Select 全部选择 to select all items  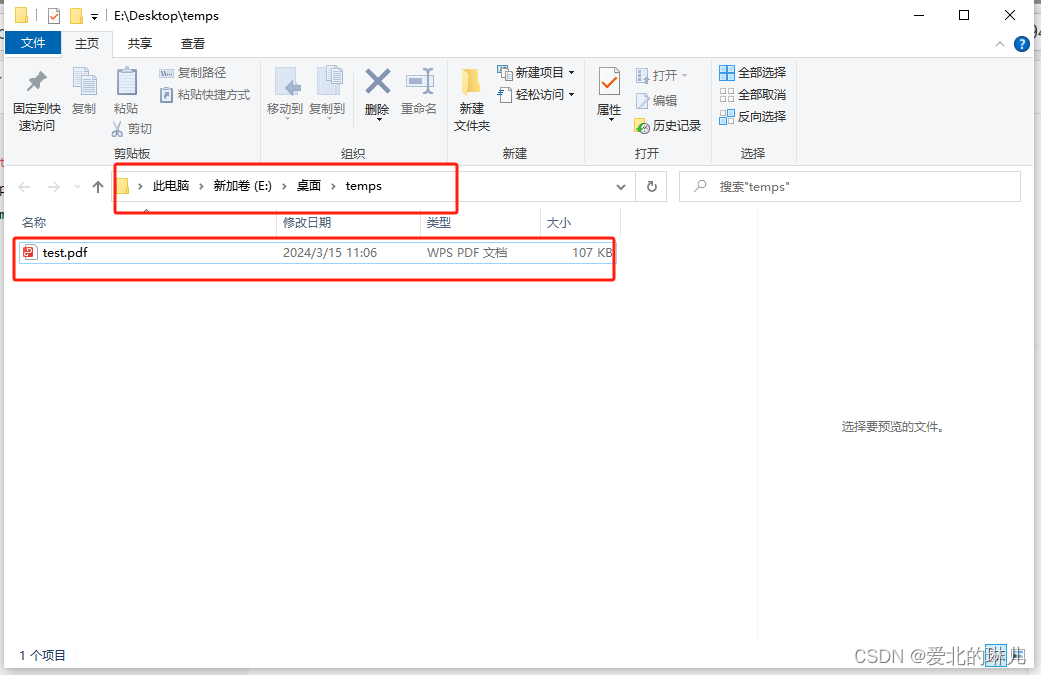752,72
